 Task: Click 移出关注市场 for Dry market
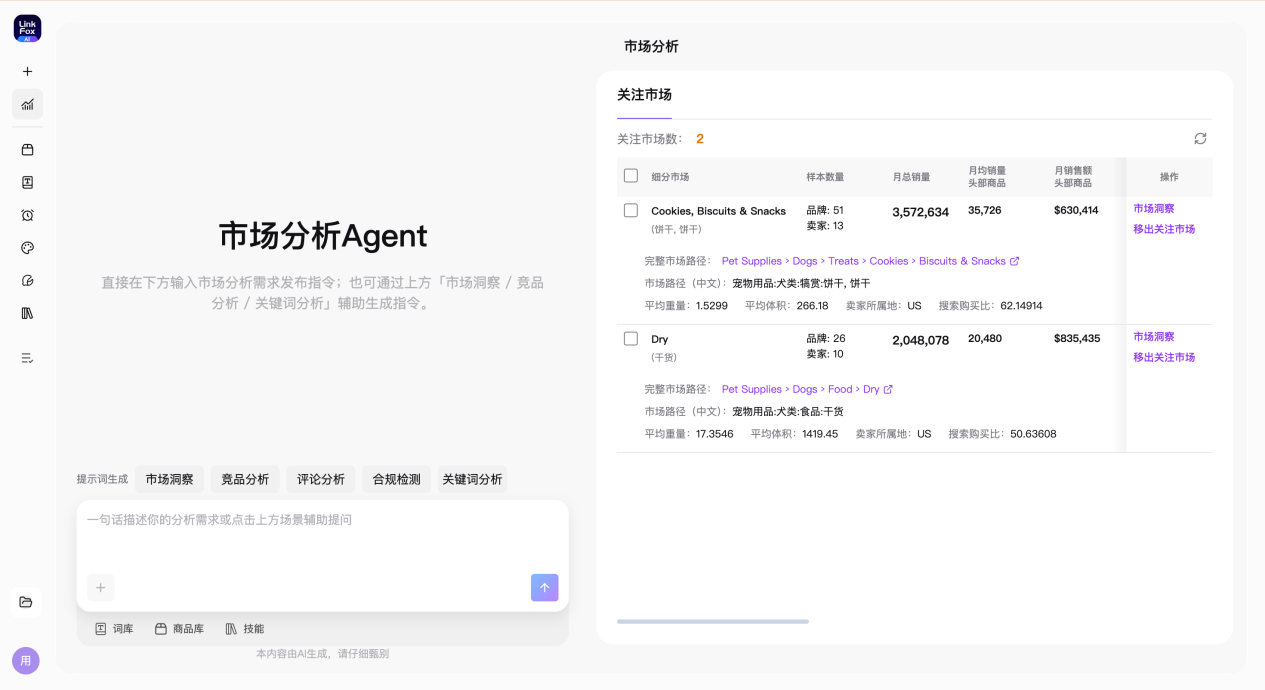1164,357
